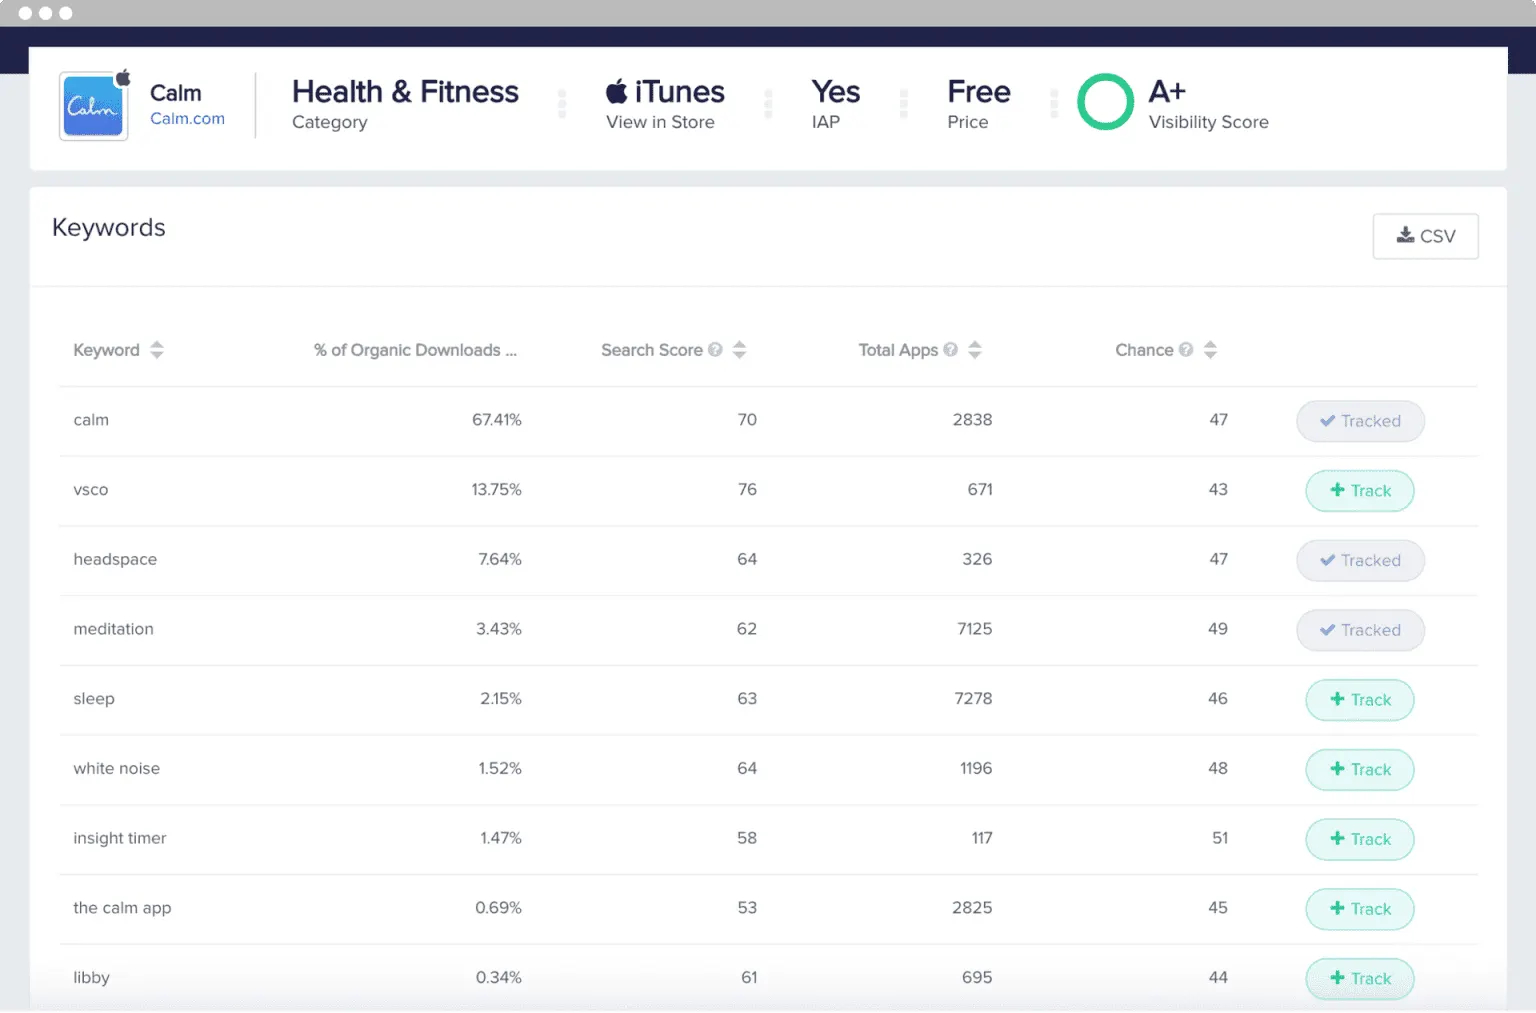Viewport: 1536px width, 1013px height.
Task: Select the vsco keyword text
Action: click(x=91, y=490)
